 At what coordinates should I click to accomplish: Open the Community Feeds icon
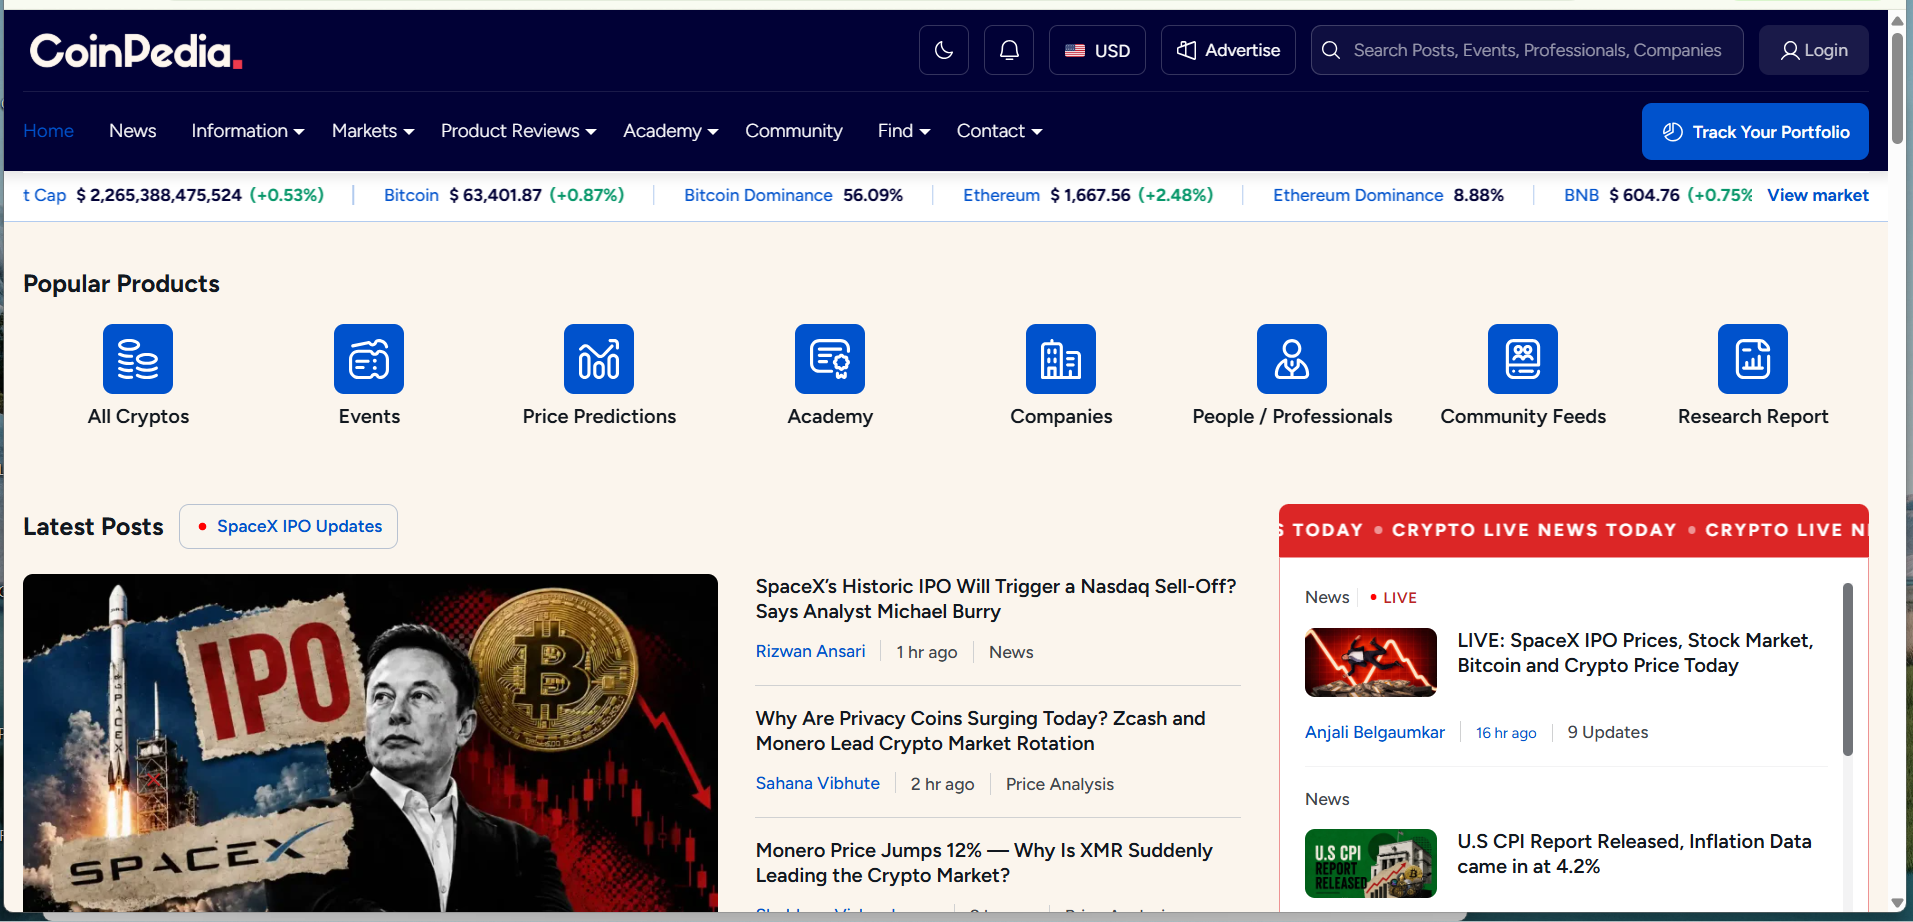(1523, 359)
